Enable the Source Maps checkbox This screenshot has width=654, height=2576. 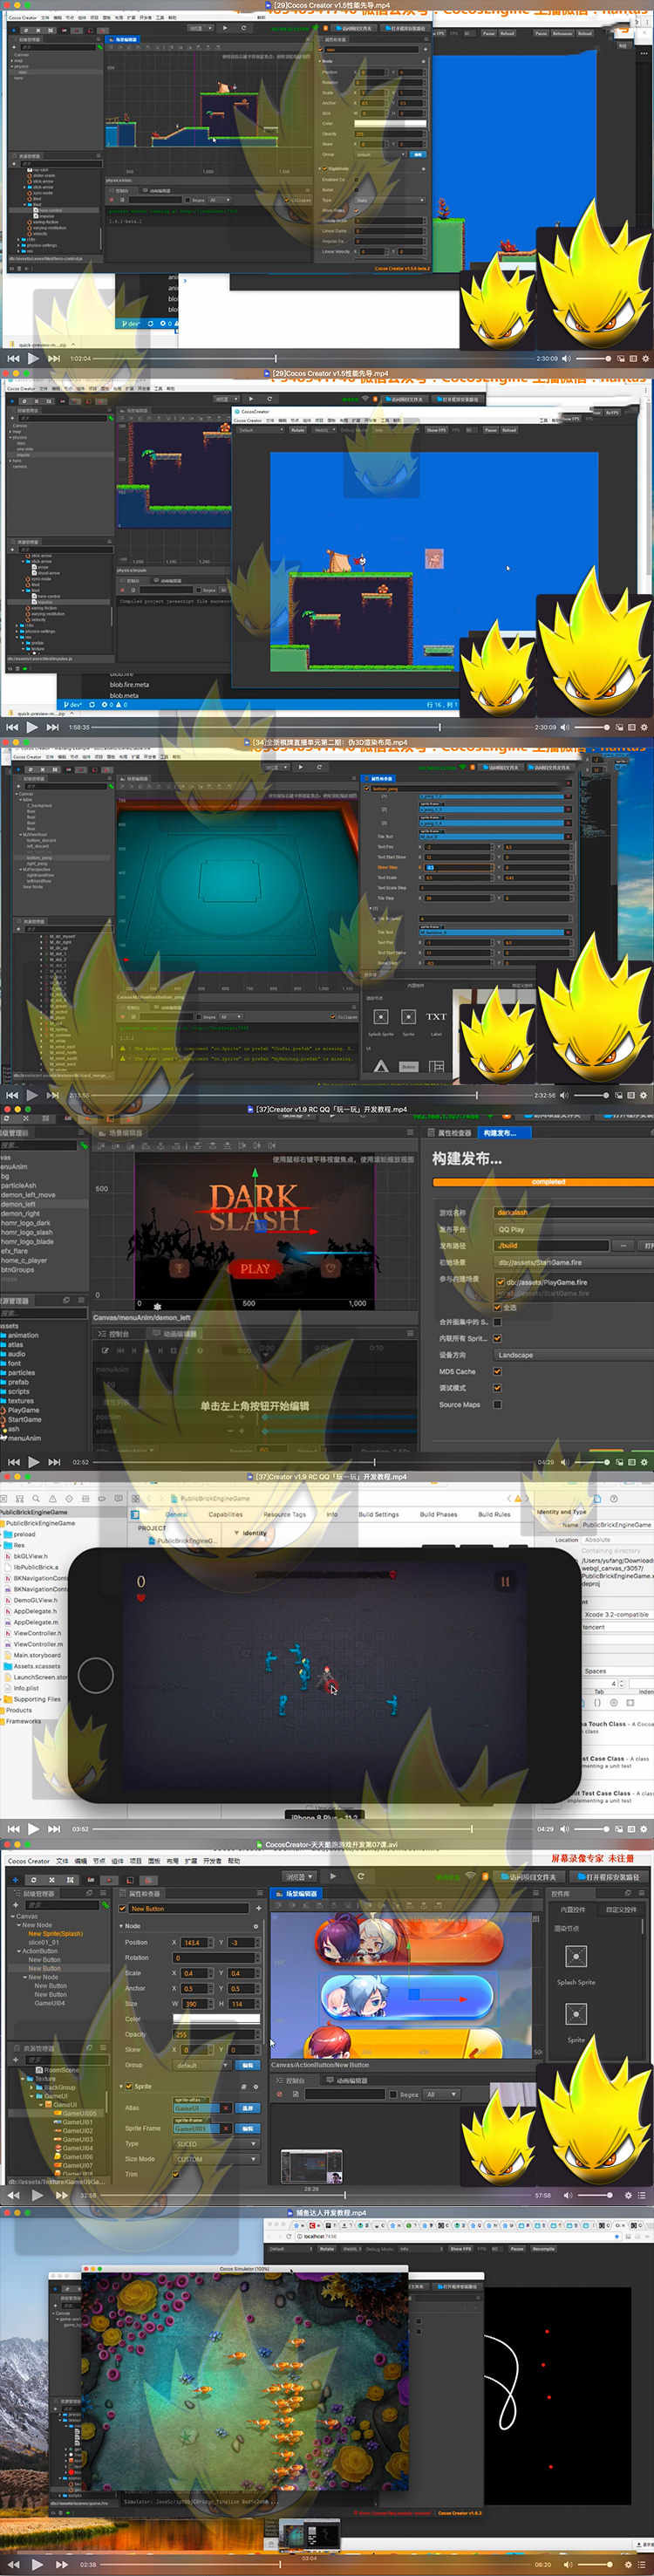497,1404
